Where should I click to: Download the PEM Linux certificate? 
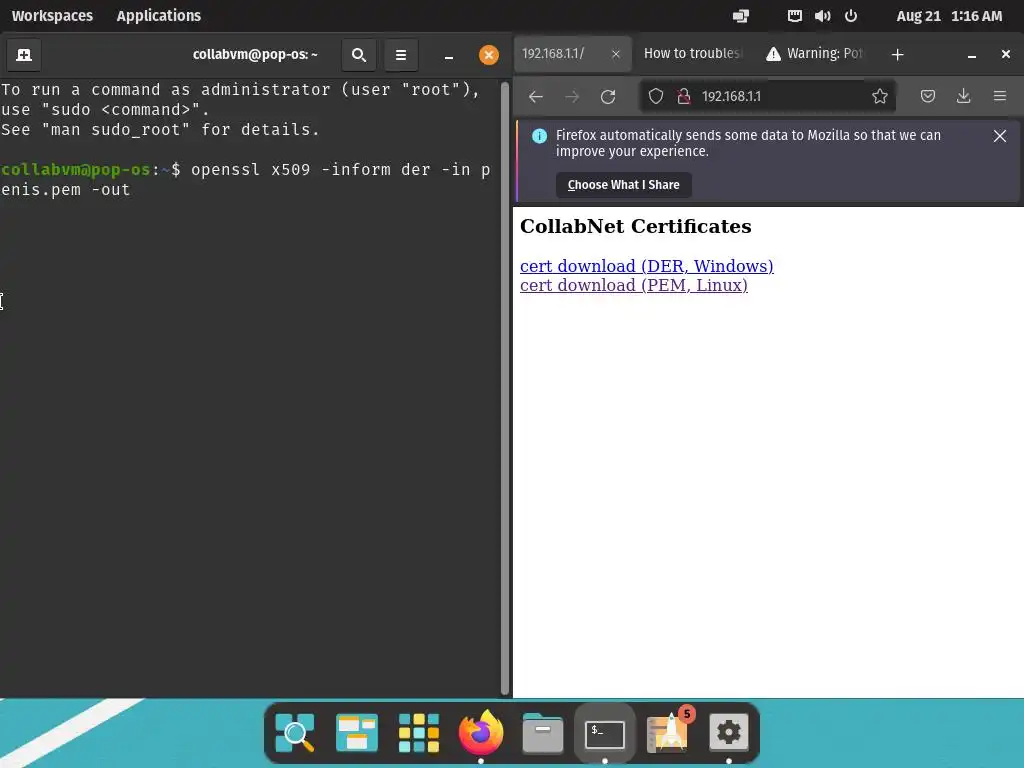coord(633,285)
